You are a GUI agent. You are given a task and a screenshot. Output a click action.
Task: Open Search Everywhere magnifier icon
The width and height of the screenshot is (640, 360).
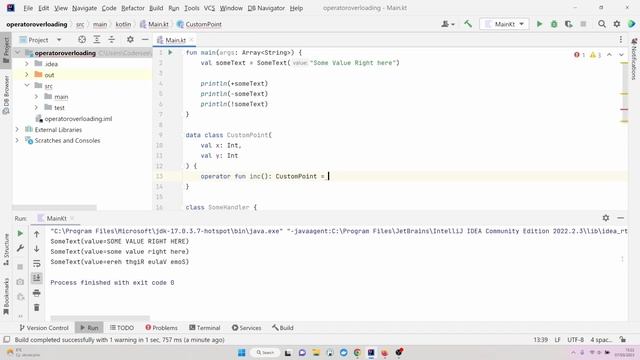point(602,24)
